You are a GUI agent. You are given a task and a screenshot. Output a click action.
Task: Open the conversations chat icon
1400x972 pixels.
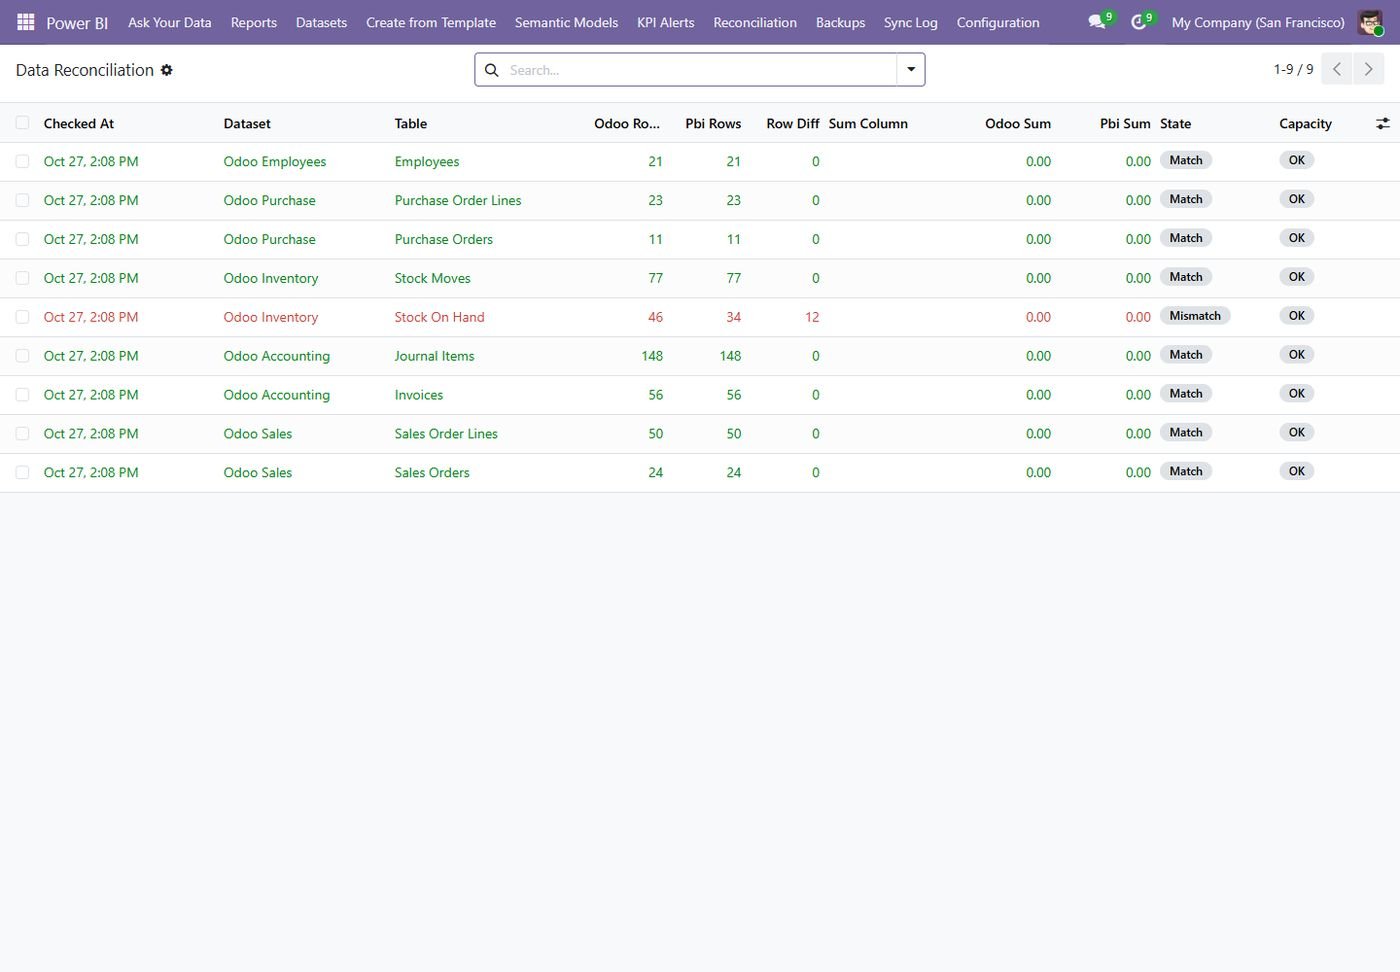(1097, 22)
